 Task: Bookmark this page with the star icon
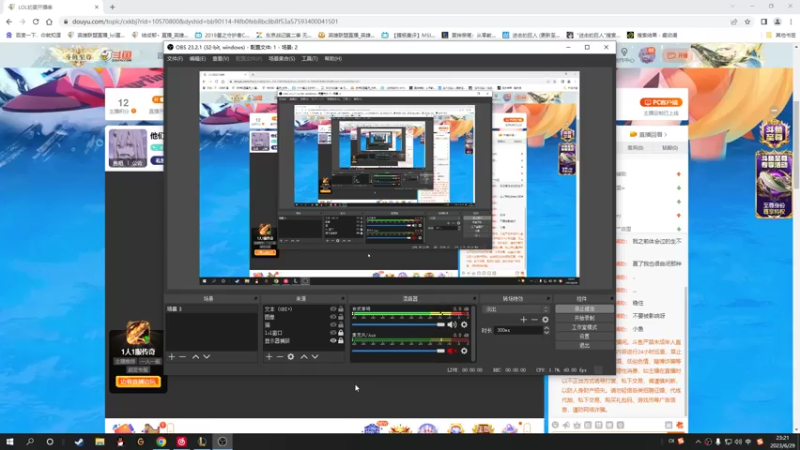(747, 21)
